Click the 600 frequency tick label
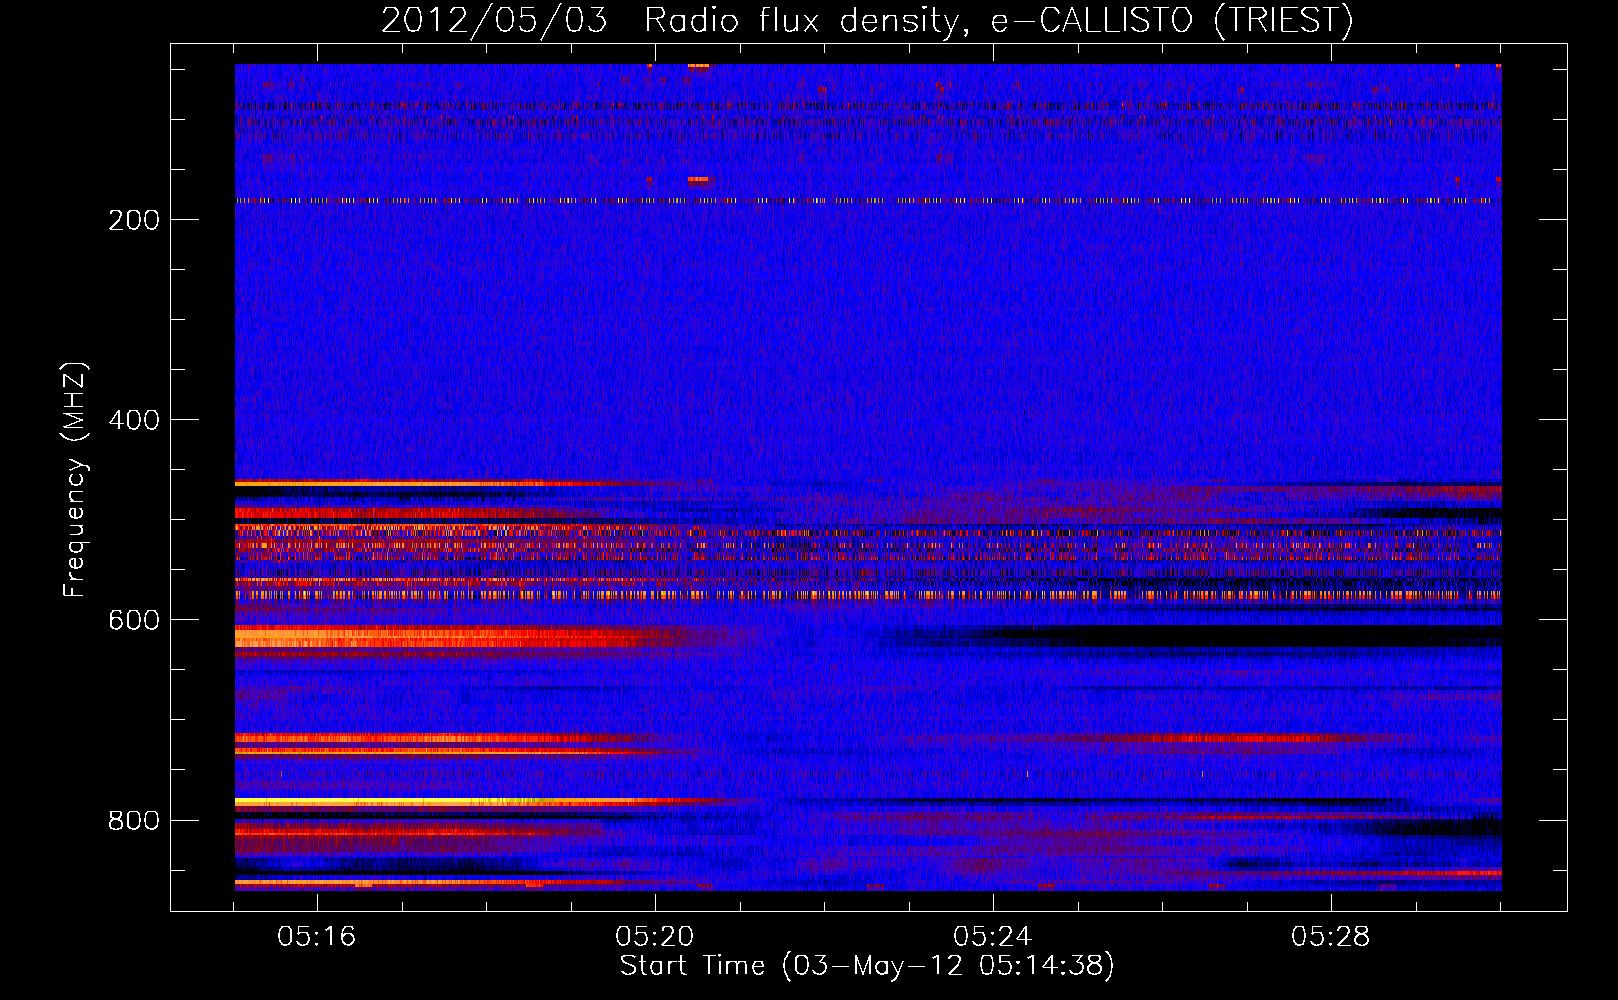Viewport: 1618px width, 1000px height. click(x=134, y=620)
